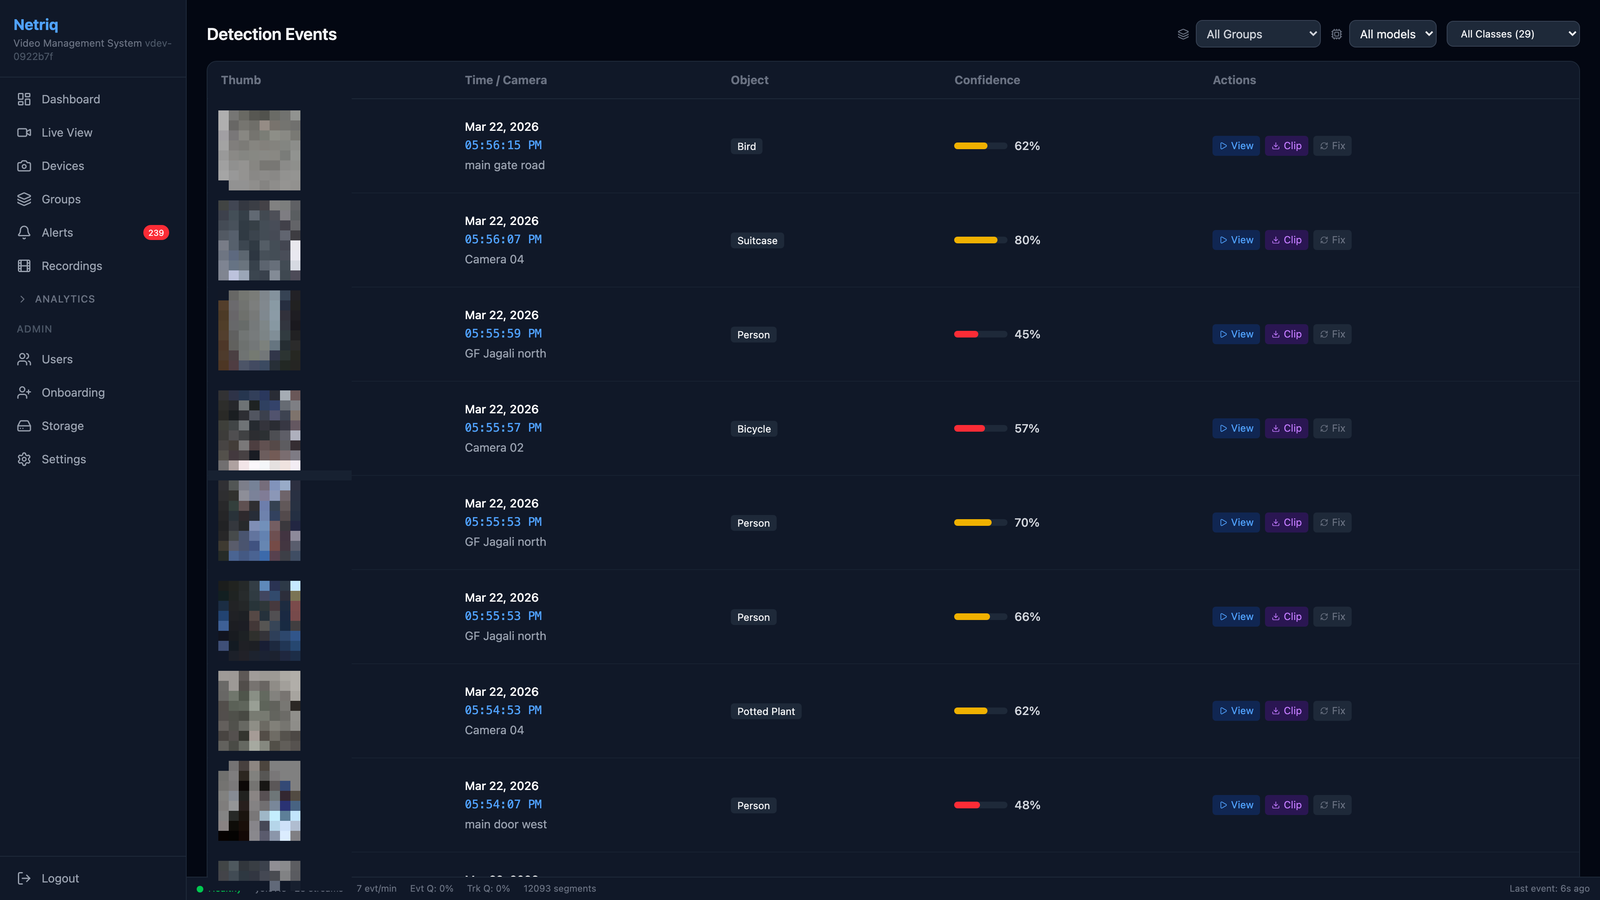Click the Last event: 6s ago status
This screenshot has height=900, width=1600.
coord(1549,888)
